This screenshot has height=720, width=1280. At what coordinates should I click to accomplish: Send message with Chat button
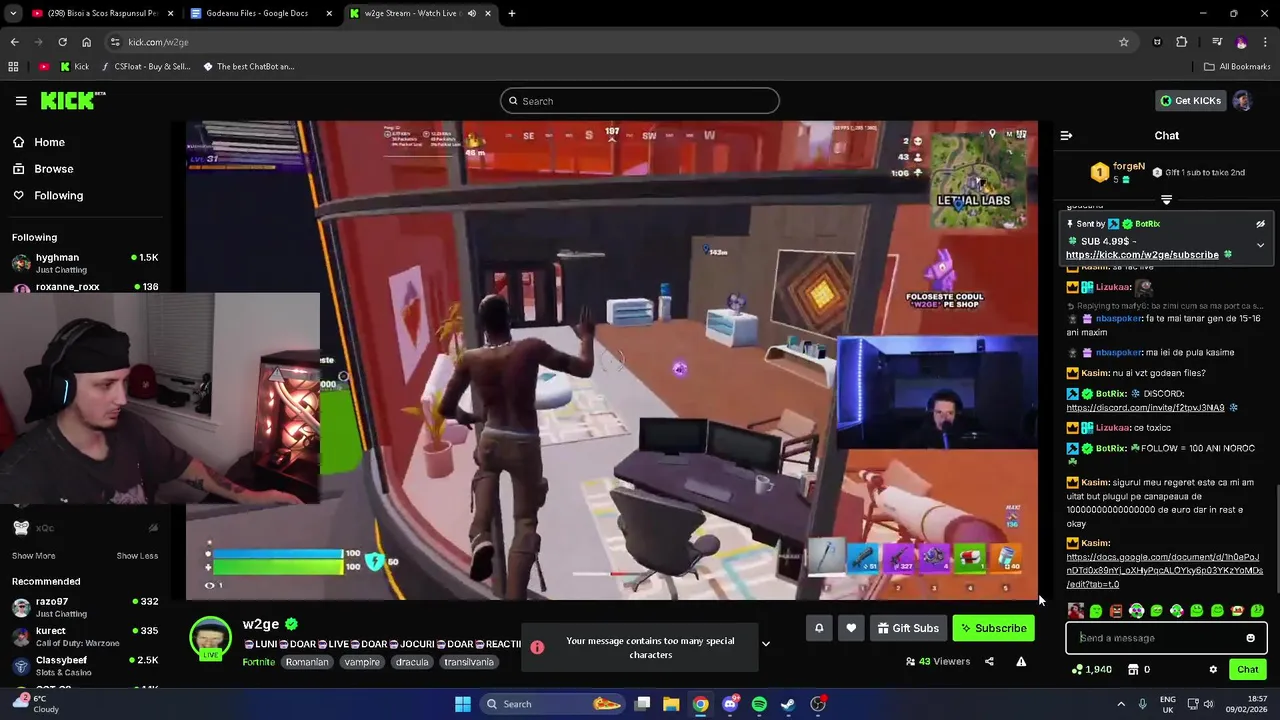pyautogui.click(x=1247, y=670)
